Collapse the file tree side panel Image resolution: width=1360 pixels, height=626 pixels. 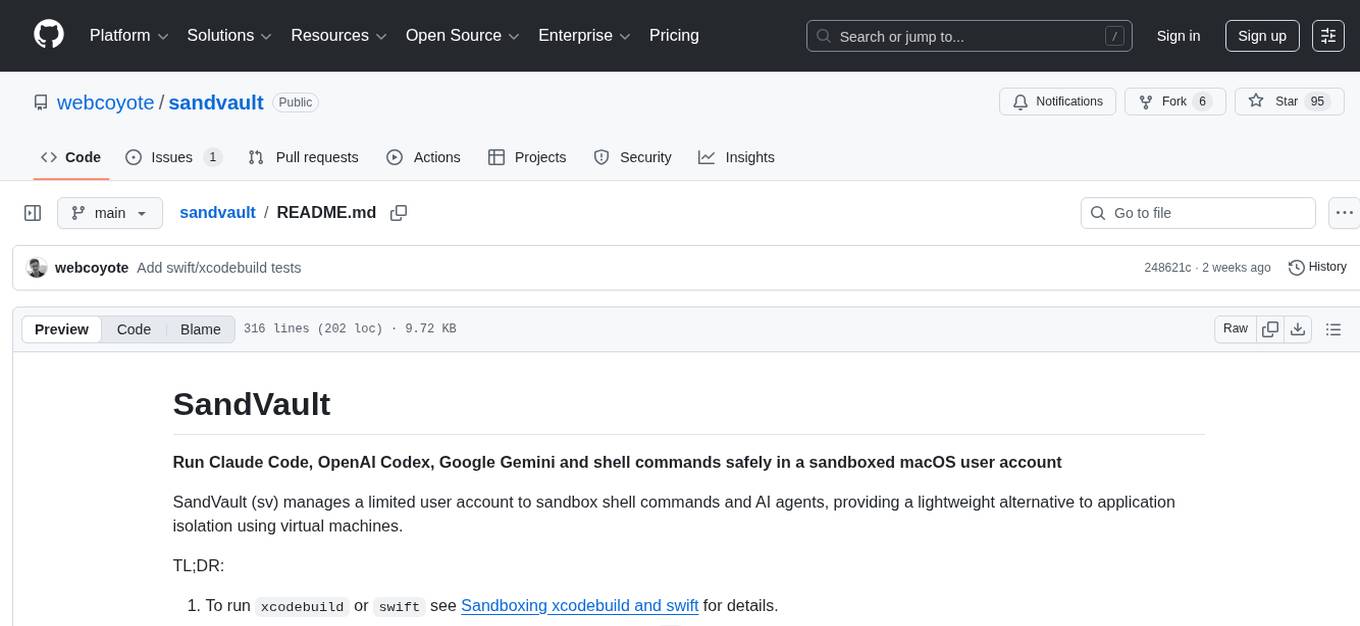32,213
